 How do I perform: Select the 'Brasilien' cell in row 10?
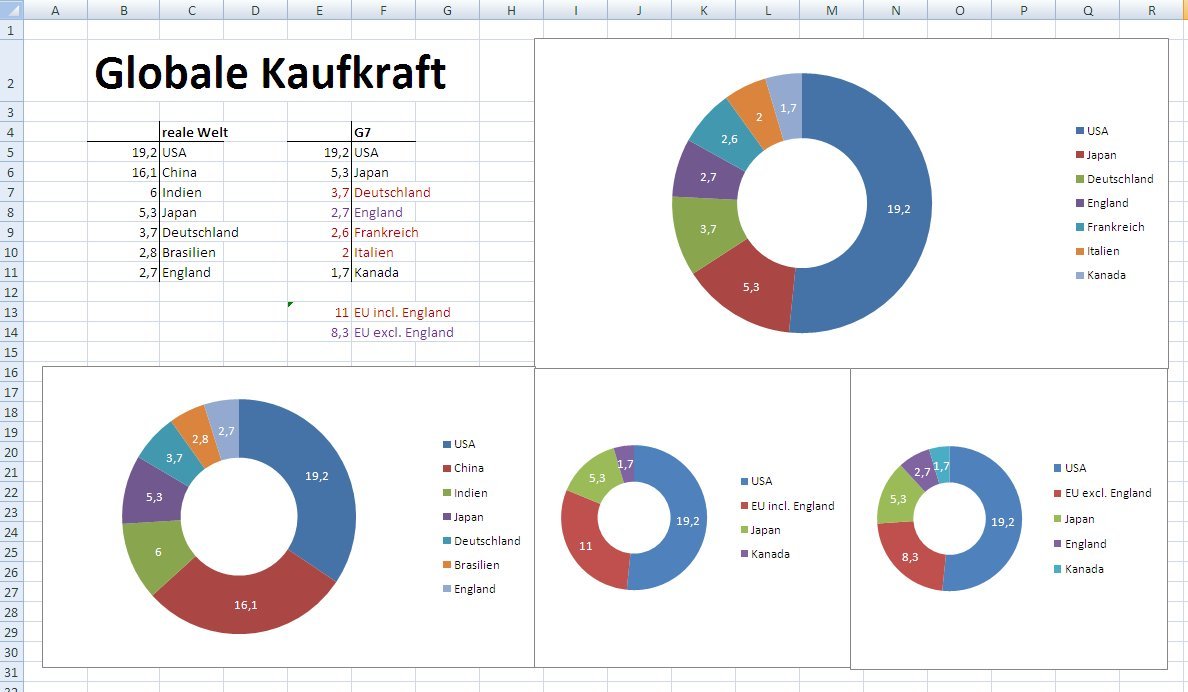(x=188, y=252)
